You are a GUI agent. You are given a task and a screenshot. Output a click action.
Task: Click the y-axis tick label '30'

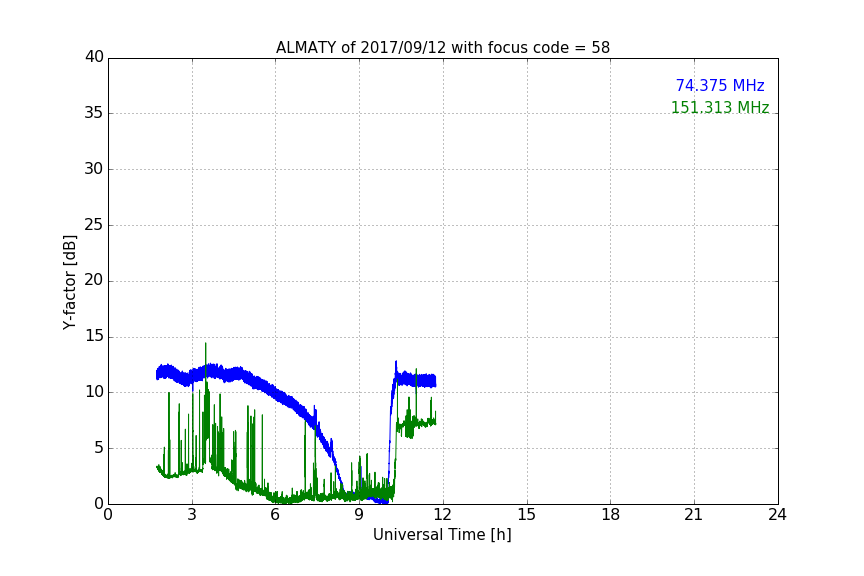pos(94,169)
